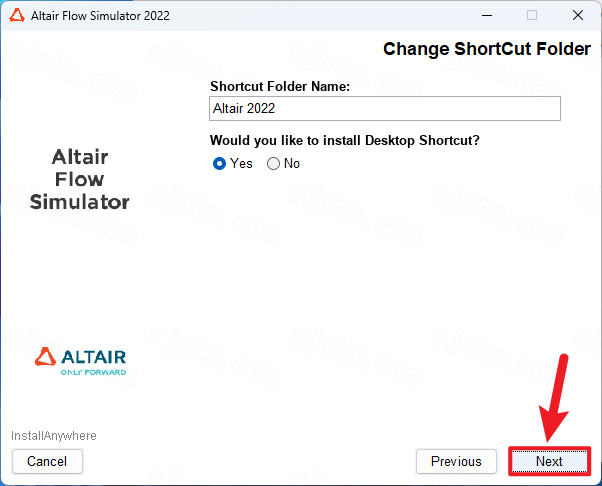Viewport: 602px width, 486px height.
Task: Select the Yes radio button
Action: click(x=219, y=164)
